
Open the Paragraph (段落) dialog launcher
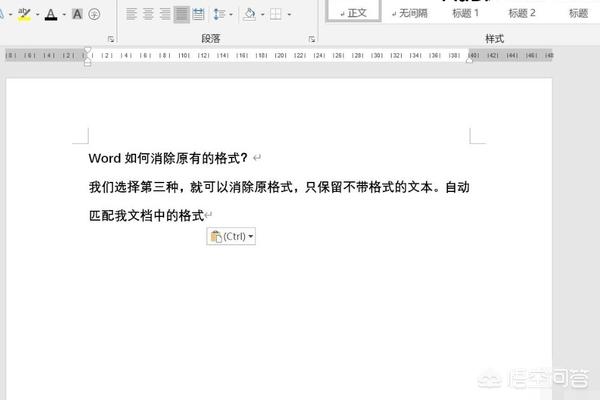click(x=312, y=39)
